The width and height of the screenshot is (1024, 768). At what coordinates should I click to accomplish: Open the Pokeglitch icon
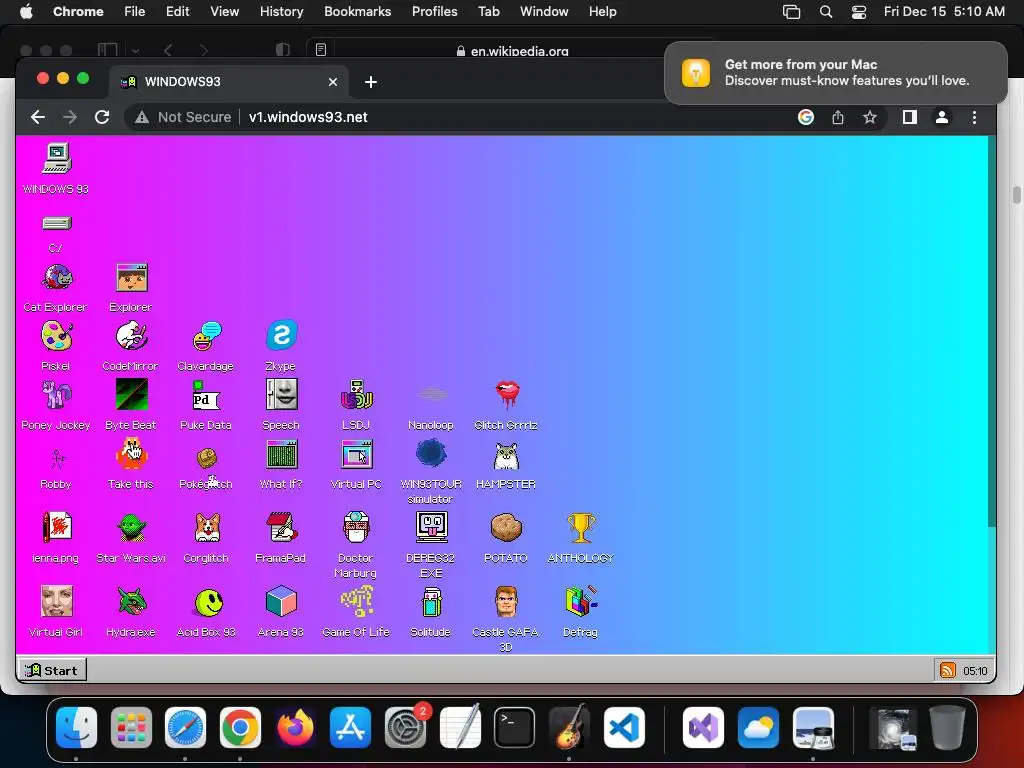pyautogui.click(x=207, y=458)
